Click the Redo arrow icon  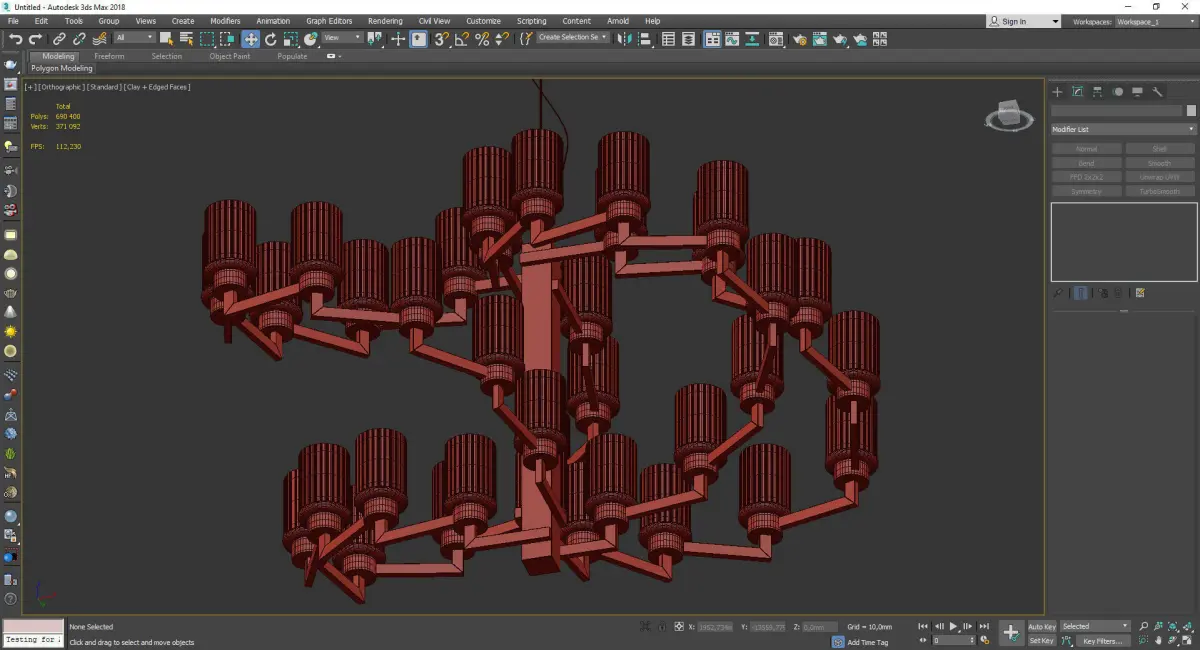pyautogui.click(x=35, y=39)
